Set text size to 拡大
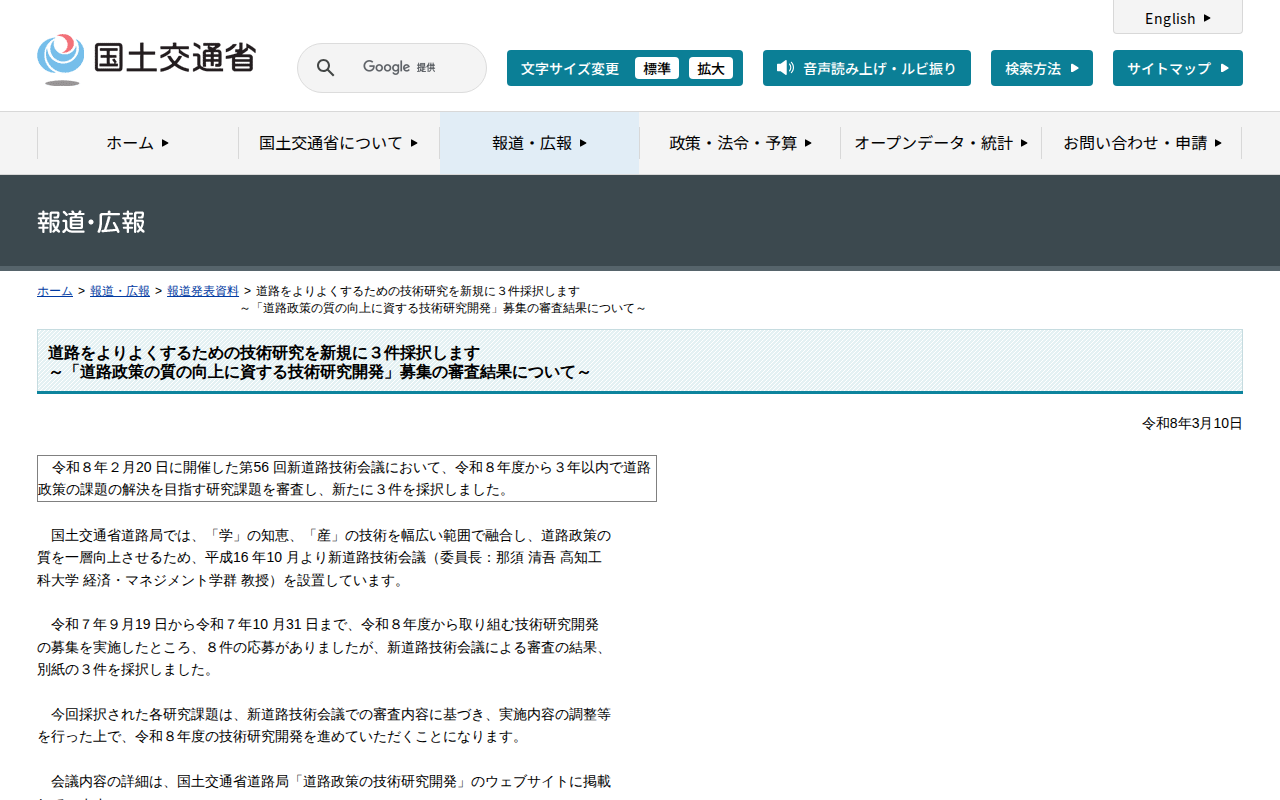Viewport: 1280px width, 800px height. 711,68
